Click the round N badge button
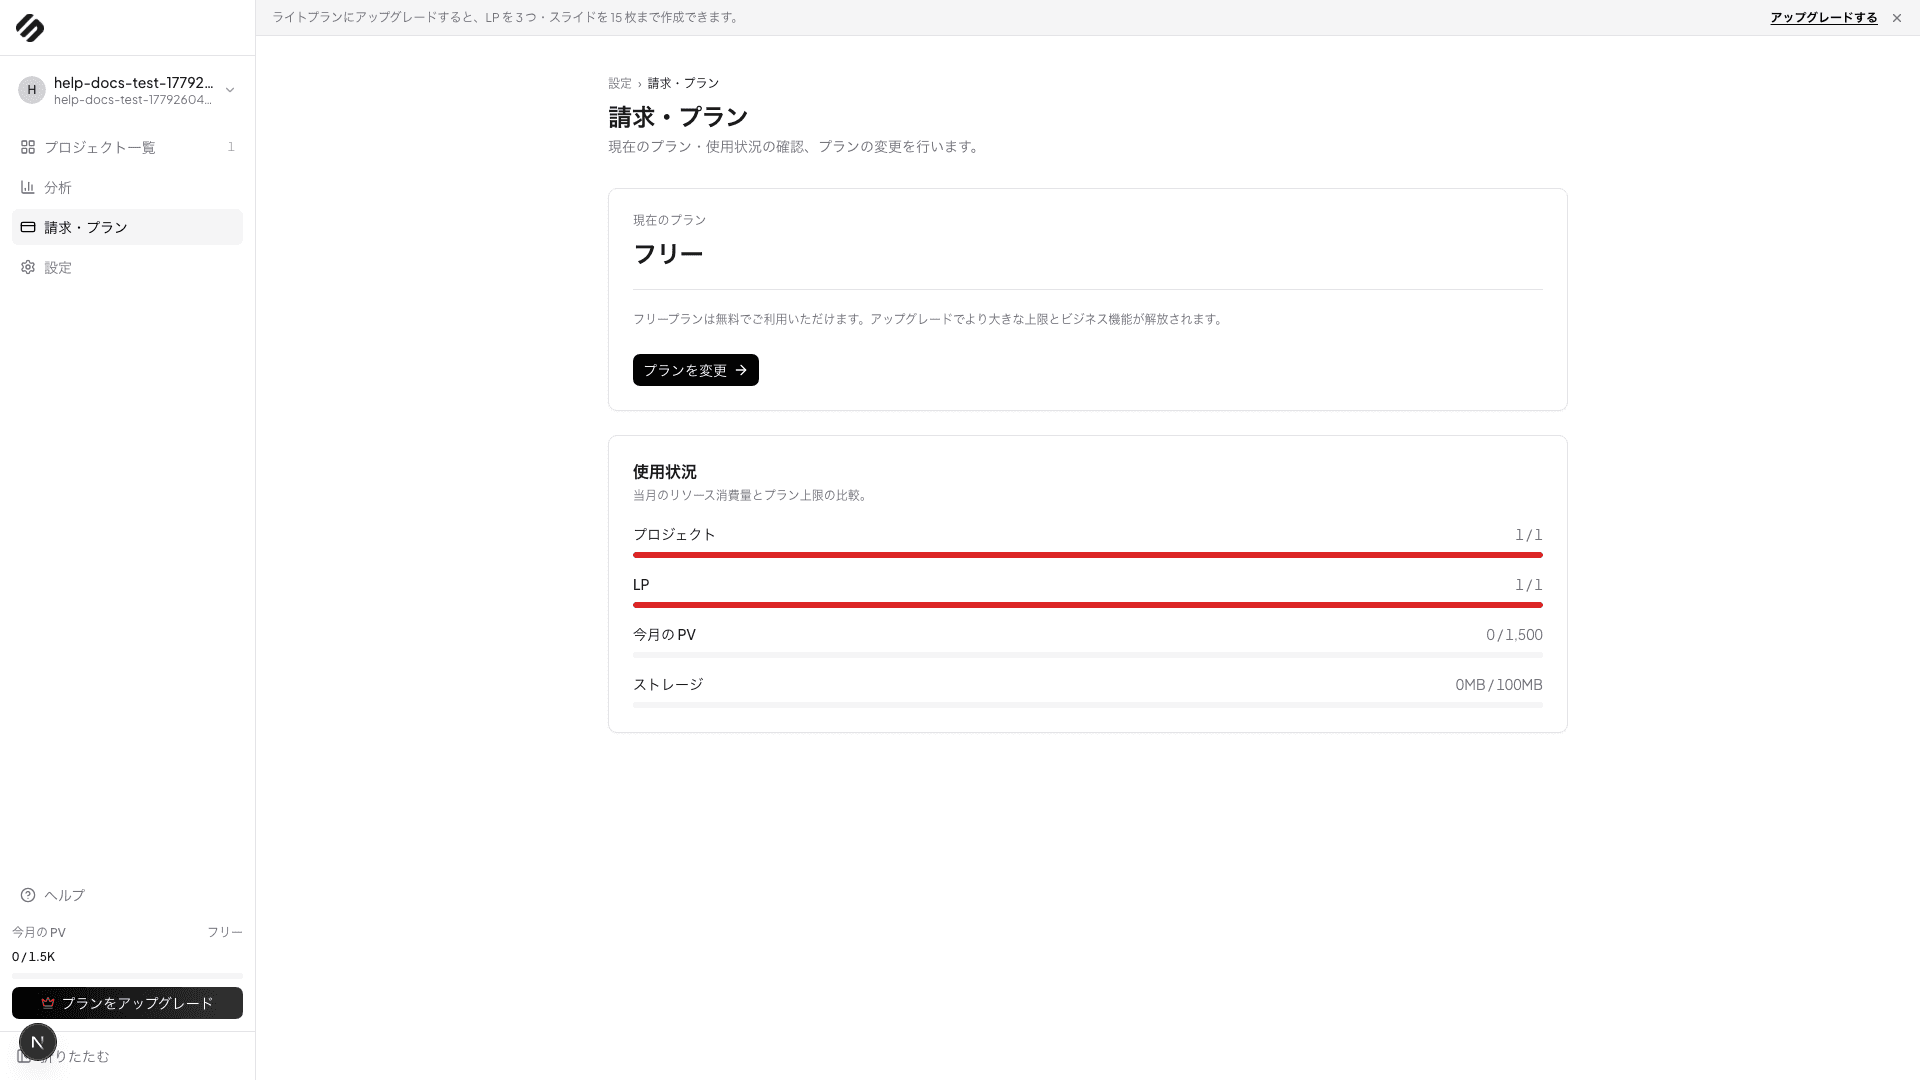1920x1080 pixels. click(x=38, y=1042)
